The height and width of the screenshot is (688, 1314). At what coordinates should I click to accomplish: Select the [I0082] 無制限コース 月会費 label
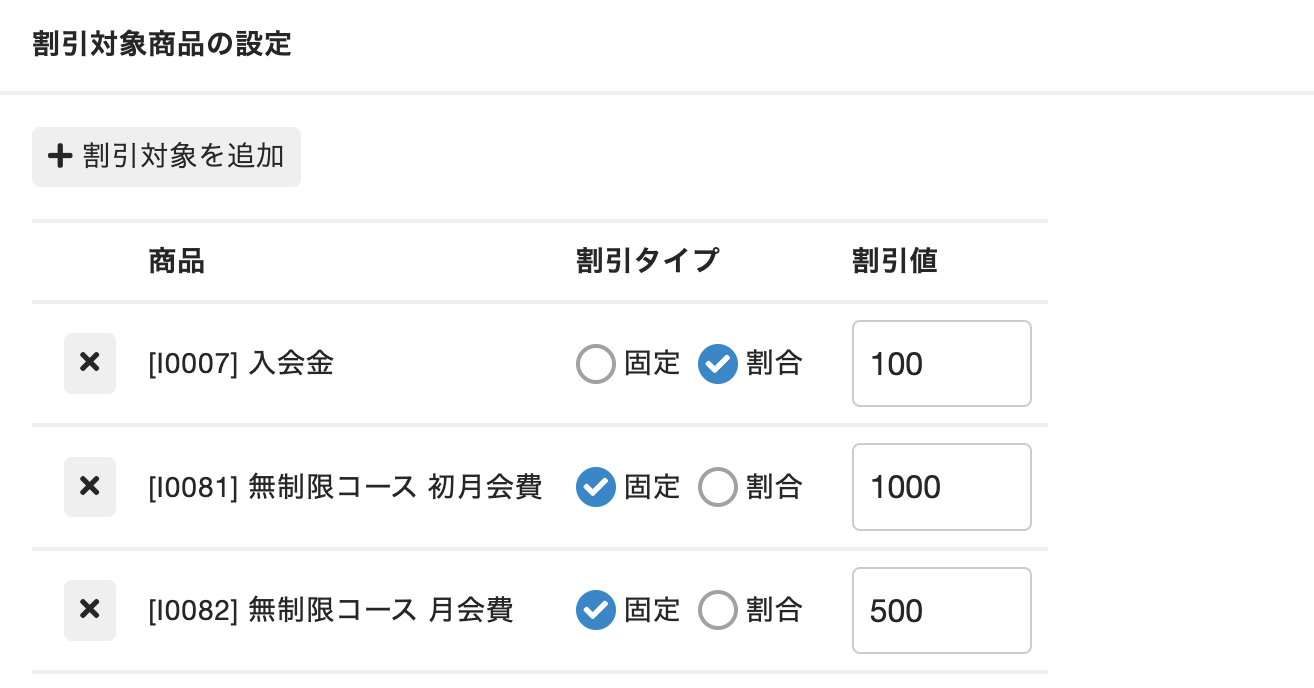330,610
